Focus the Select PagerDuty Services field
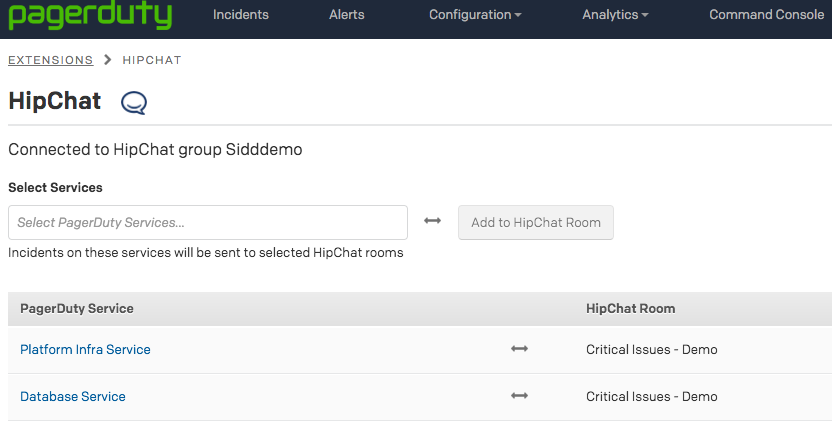Screen dimensions: 832x431 pyautogui.click(x=208, y=222)
